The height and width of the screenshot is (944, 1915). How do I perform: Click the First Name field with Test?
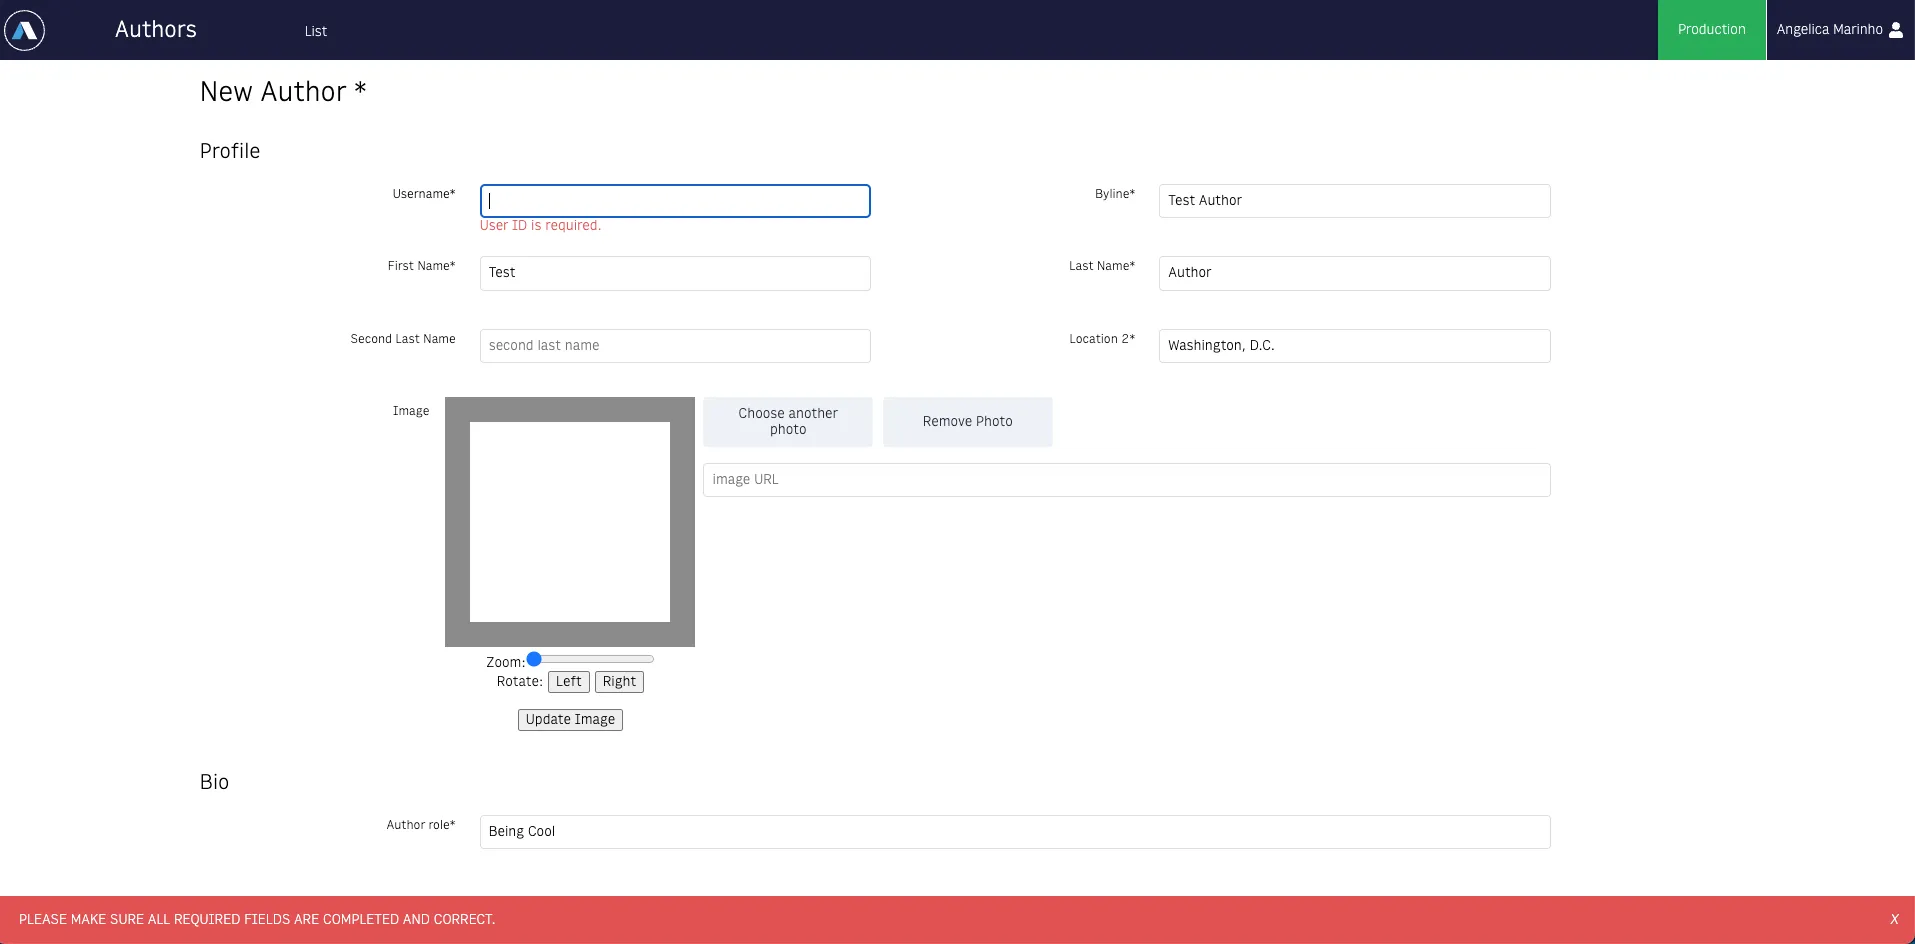point(675,273)
